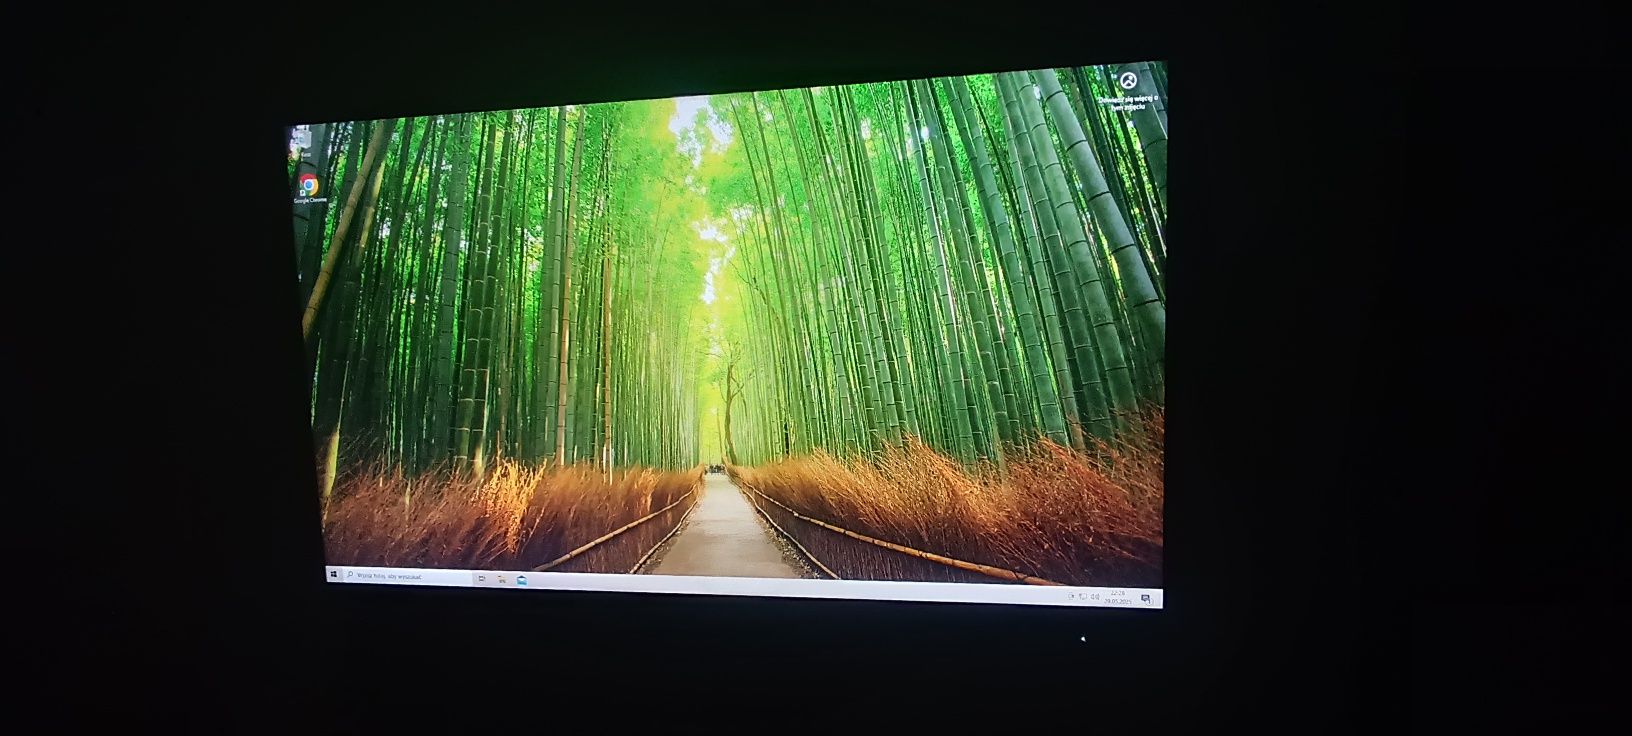Image resolution: width=1632 pixels, height=736 pixels.
Task: Open the Action Center notifications icon
Action: click(x=1146, y=599)
